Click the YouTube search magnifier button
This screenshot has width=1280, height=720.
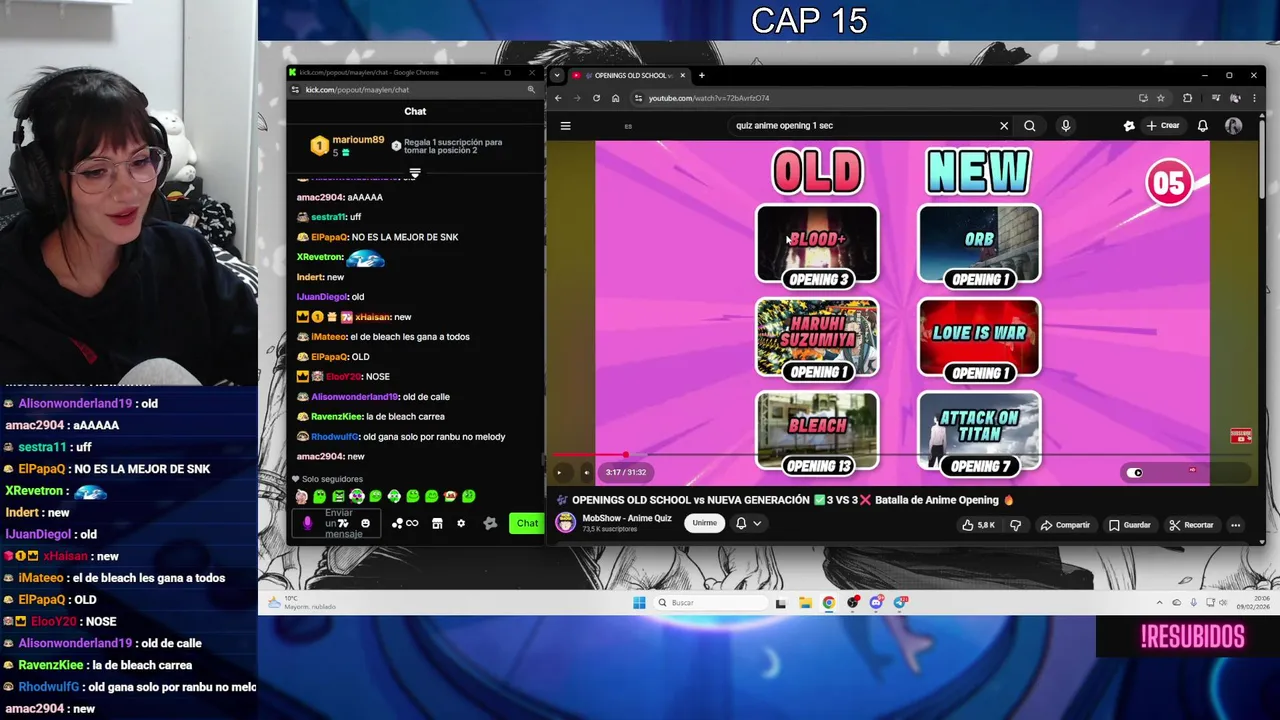[x=1029, y=126]
